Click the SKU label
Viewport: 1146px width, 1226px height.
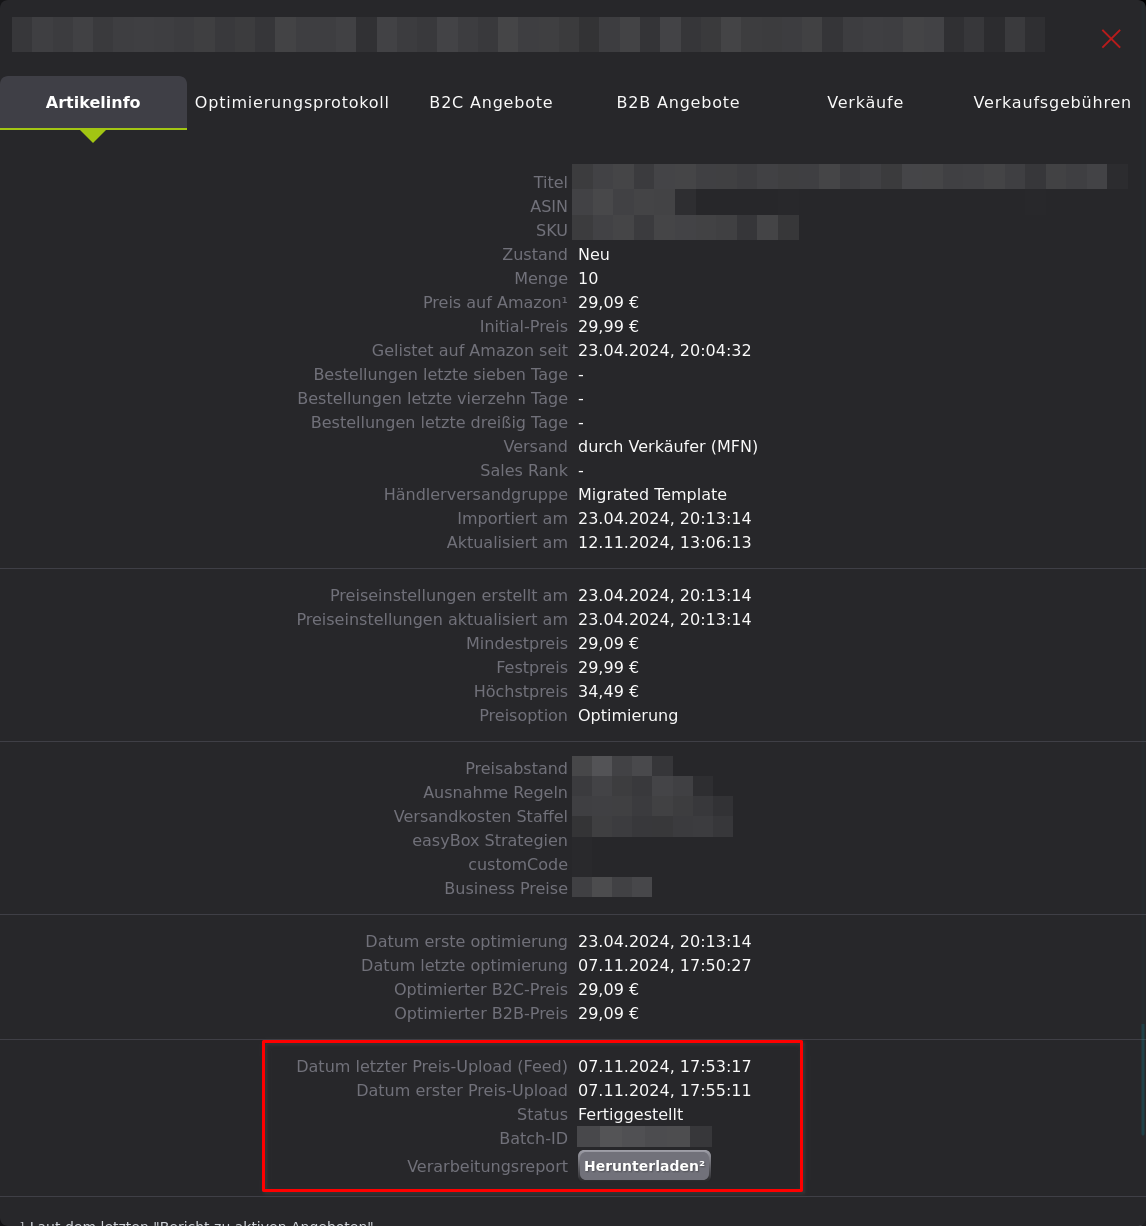click(552, 230)
